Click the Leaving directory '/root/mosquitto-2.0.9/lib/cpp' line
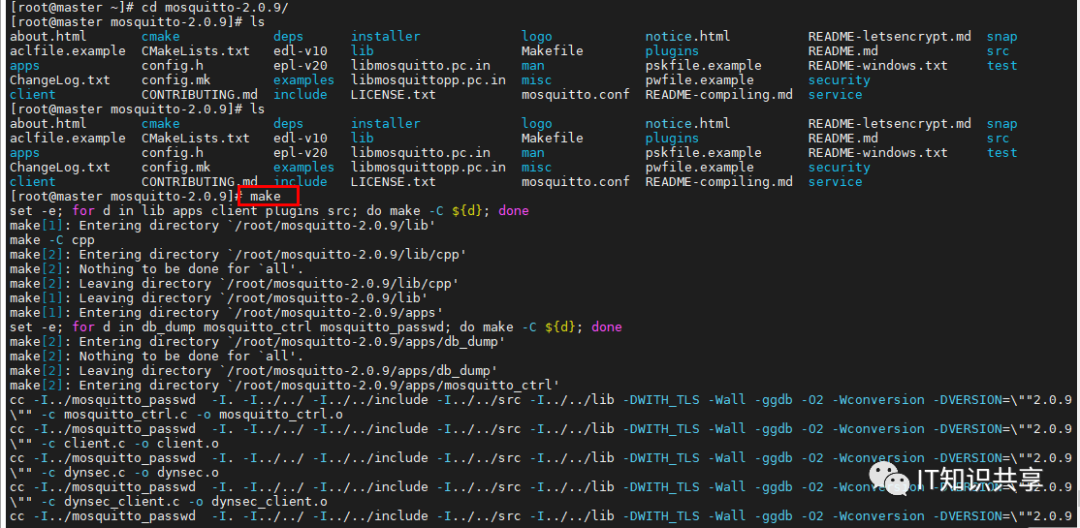 click(x=235, y=284)
